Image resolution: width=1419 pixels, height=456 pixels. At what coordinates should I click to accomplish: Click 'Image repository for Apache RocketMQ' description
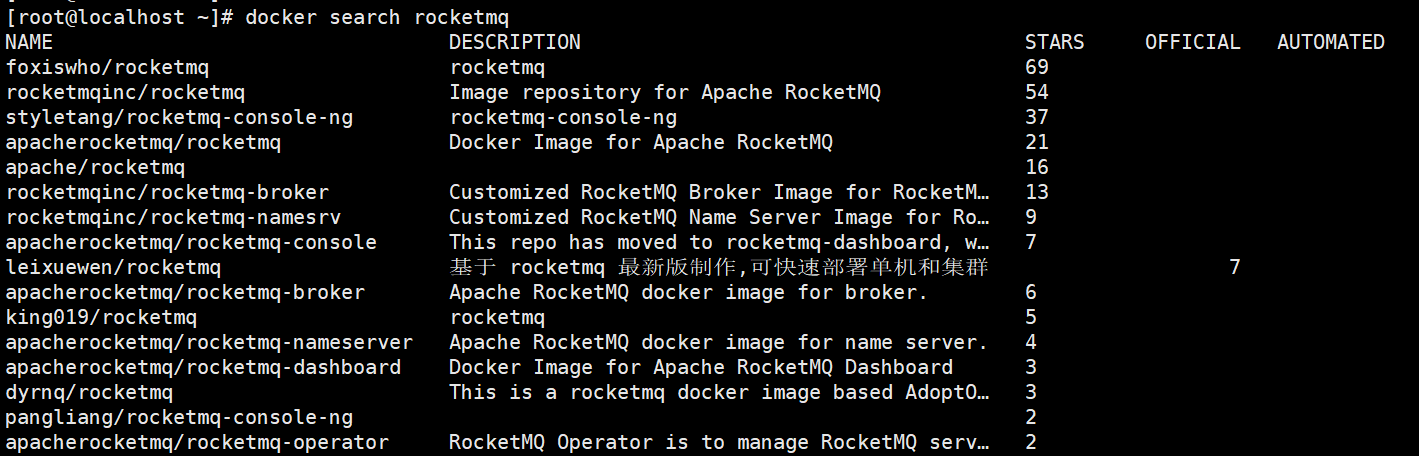(x=665, y=92)
